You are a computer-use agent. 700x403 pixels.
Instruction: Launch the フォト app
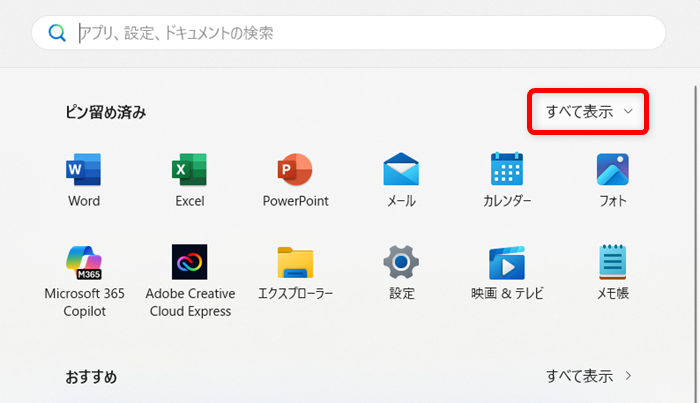point(612,180)
